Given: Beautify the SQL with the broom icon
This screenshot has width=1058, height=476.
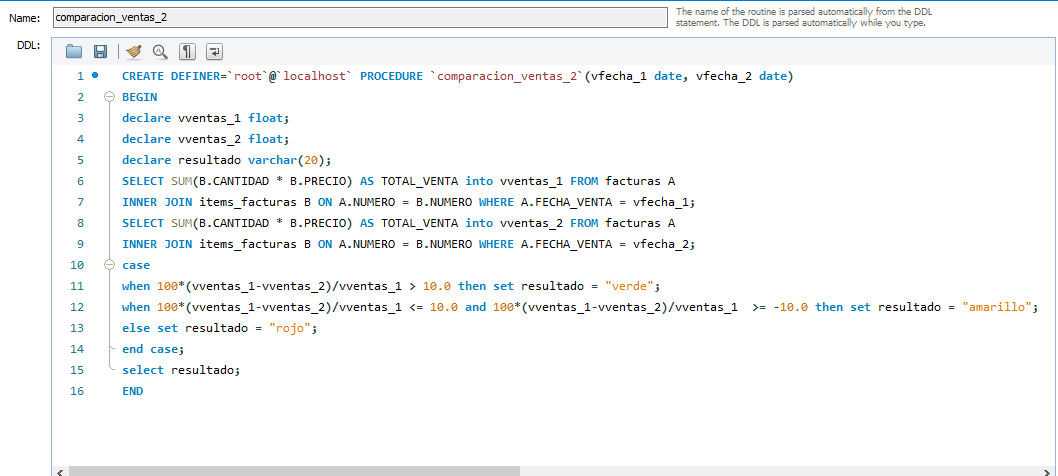Looking at the screenshot, I should click(x=134, y=51).
